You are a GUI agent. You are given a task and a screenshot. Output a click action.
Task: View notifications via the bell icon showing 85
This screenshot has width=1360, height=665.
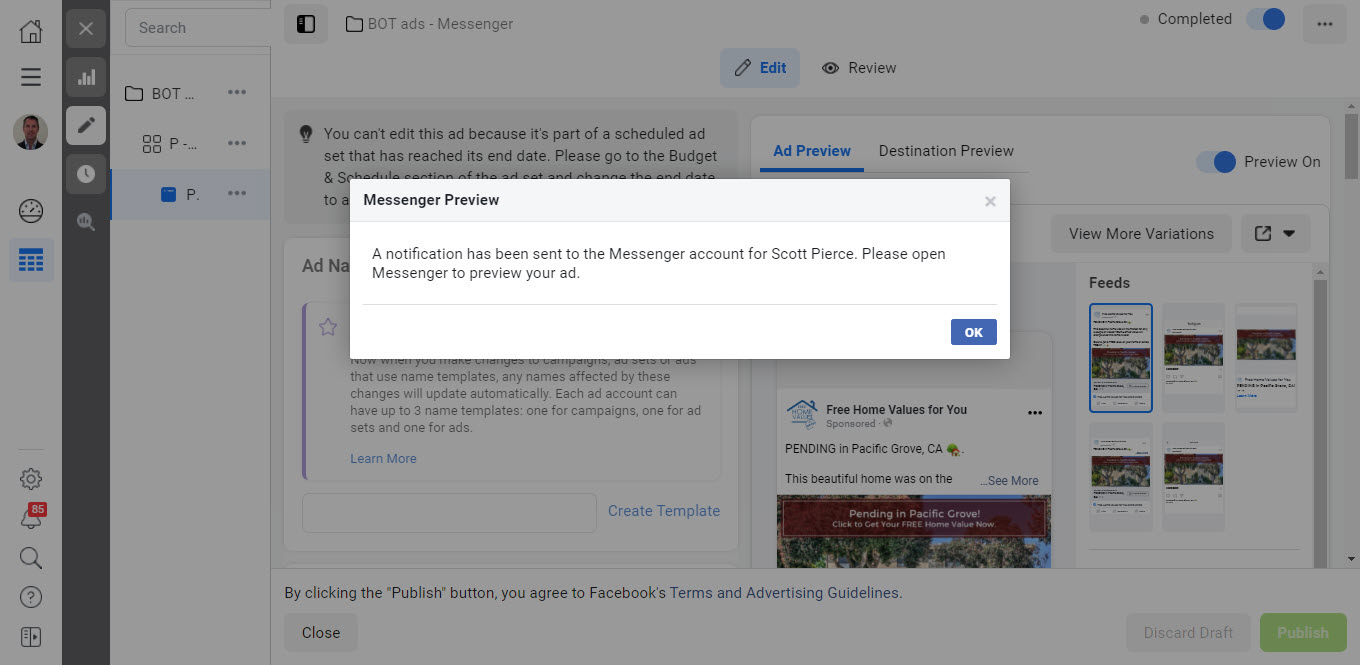pyautogui.click(x=30, y=518)
